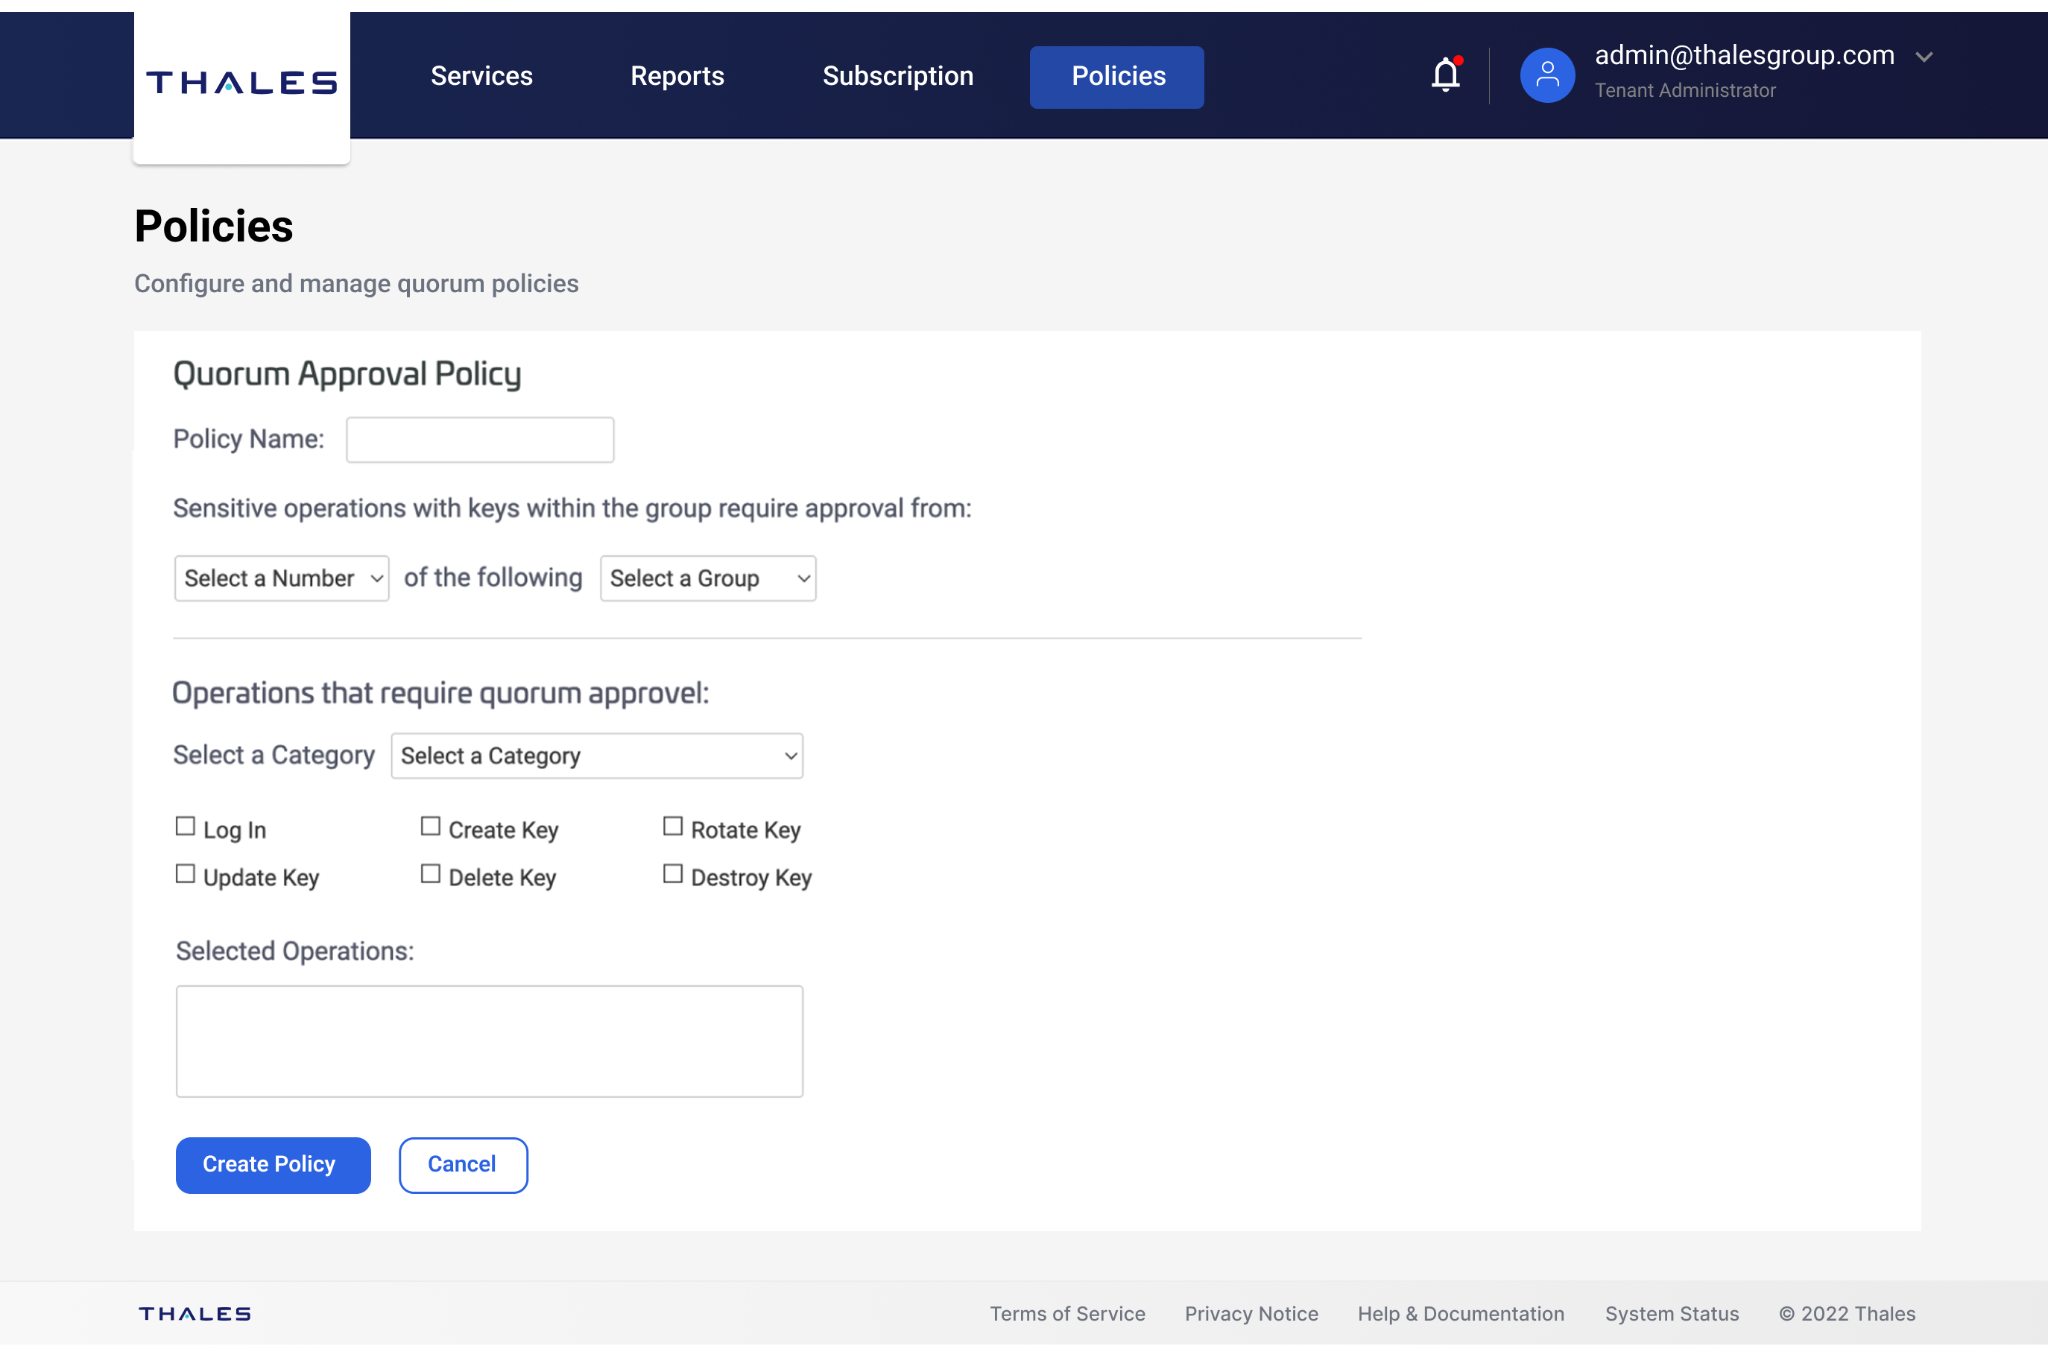Tick the Rotate Key checkbox
Image resolution: width=2048 pixels, height=1362 pixels.
click(x=673, y=826)
